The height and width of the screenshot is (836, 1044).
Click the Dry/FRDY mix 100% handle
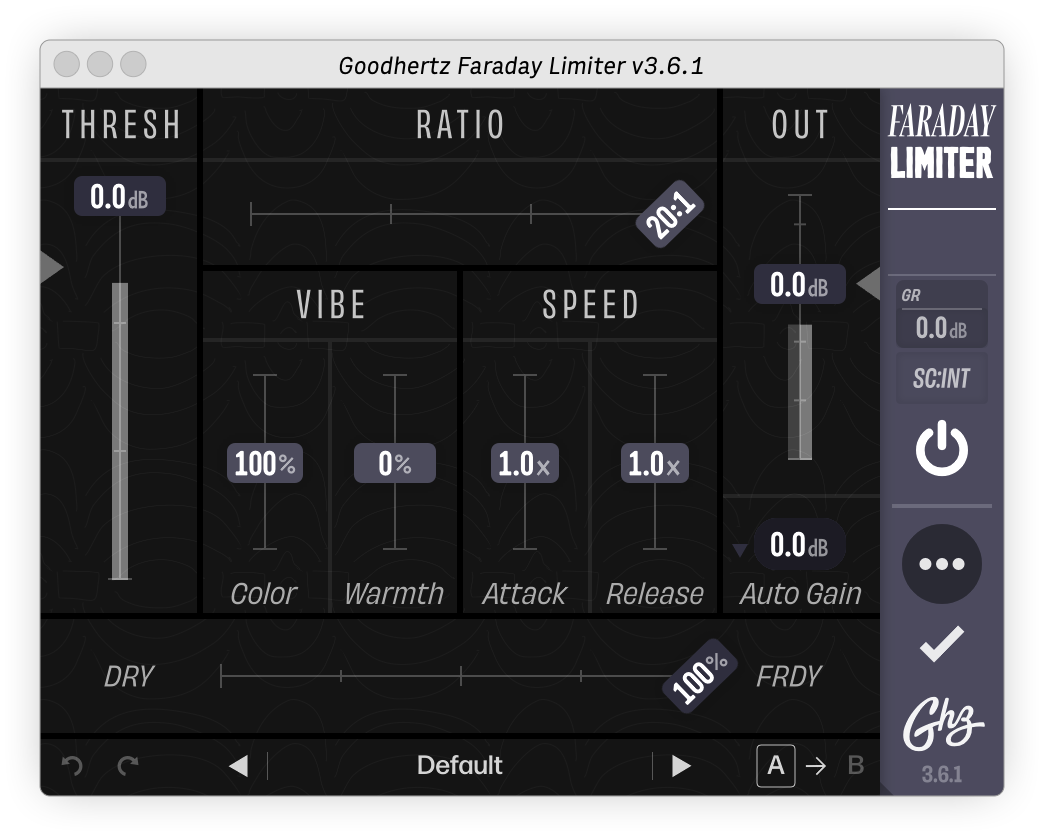point(699,676)
